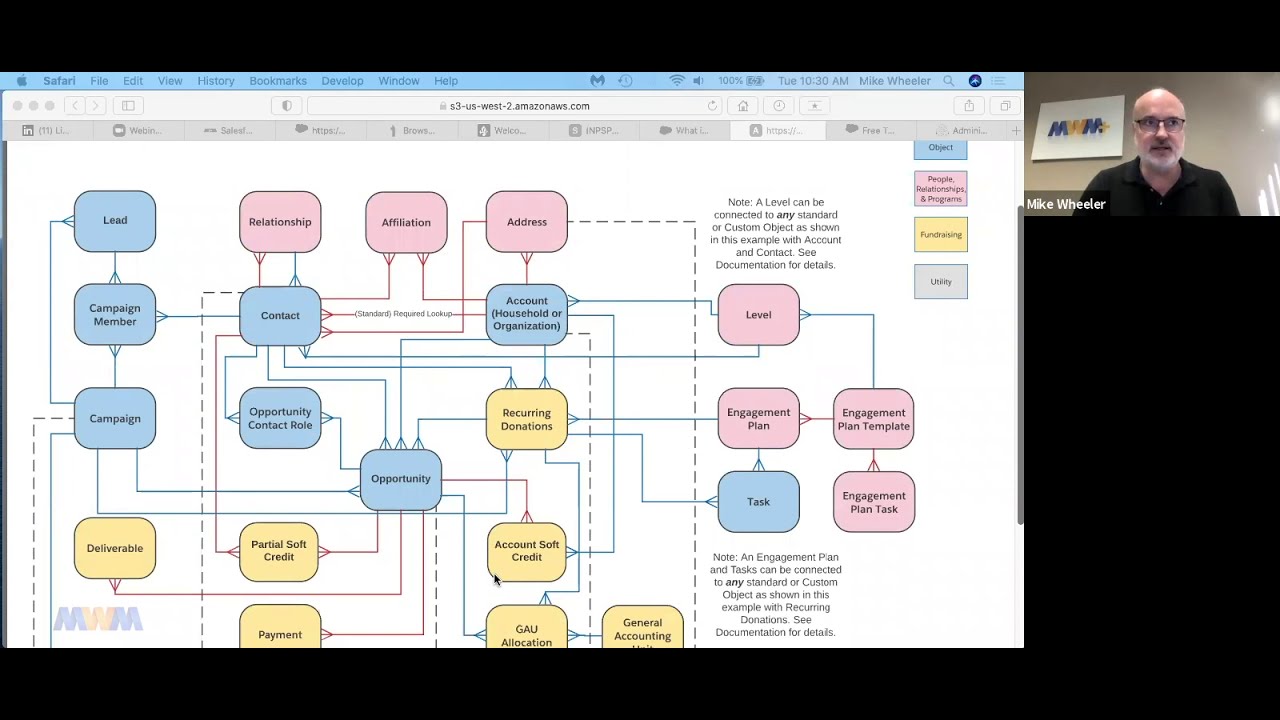
Task: Click the Malwarebytes menu bar icon
Action: click(597, 81)
